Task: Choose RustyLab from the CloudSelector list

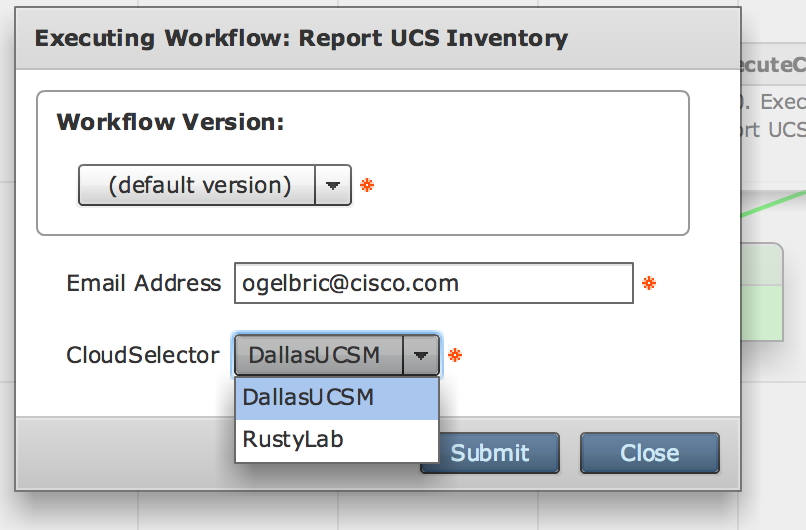Action: tap(337, 440)
